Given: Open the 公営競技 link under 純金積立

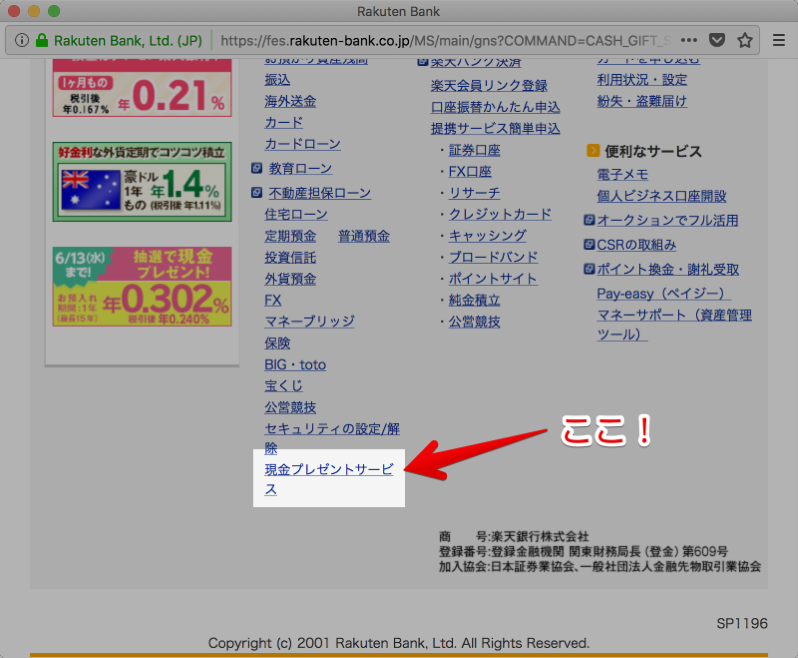Looking at the screenshot, I should click(474, 322).
